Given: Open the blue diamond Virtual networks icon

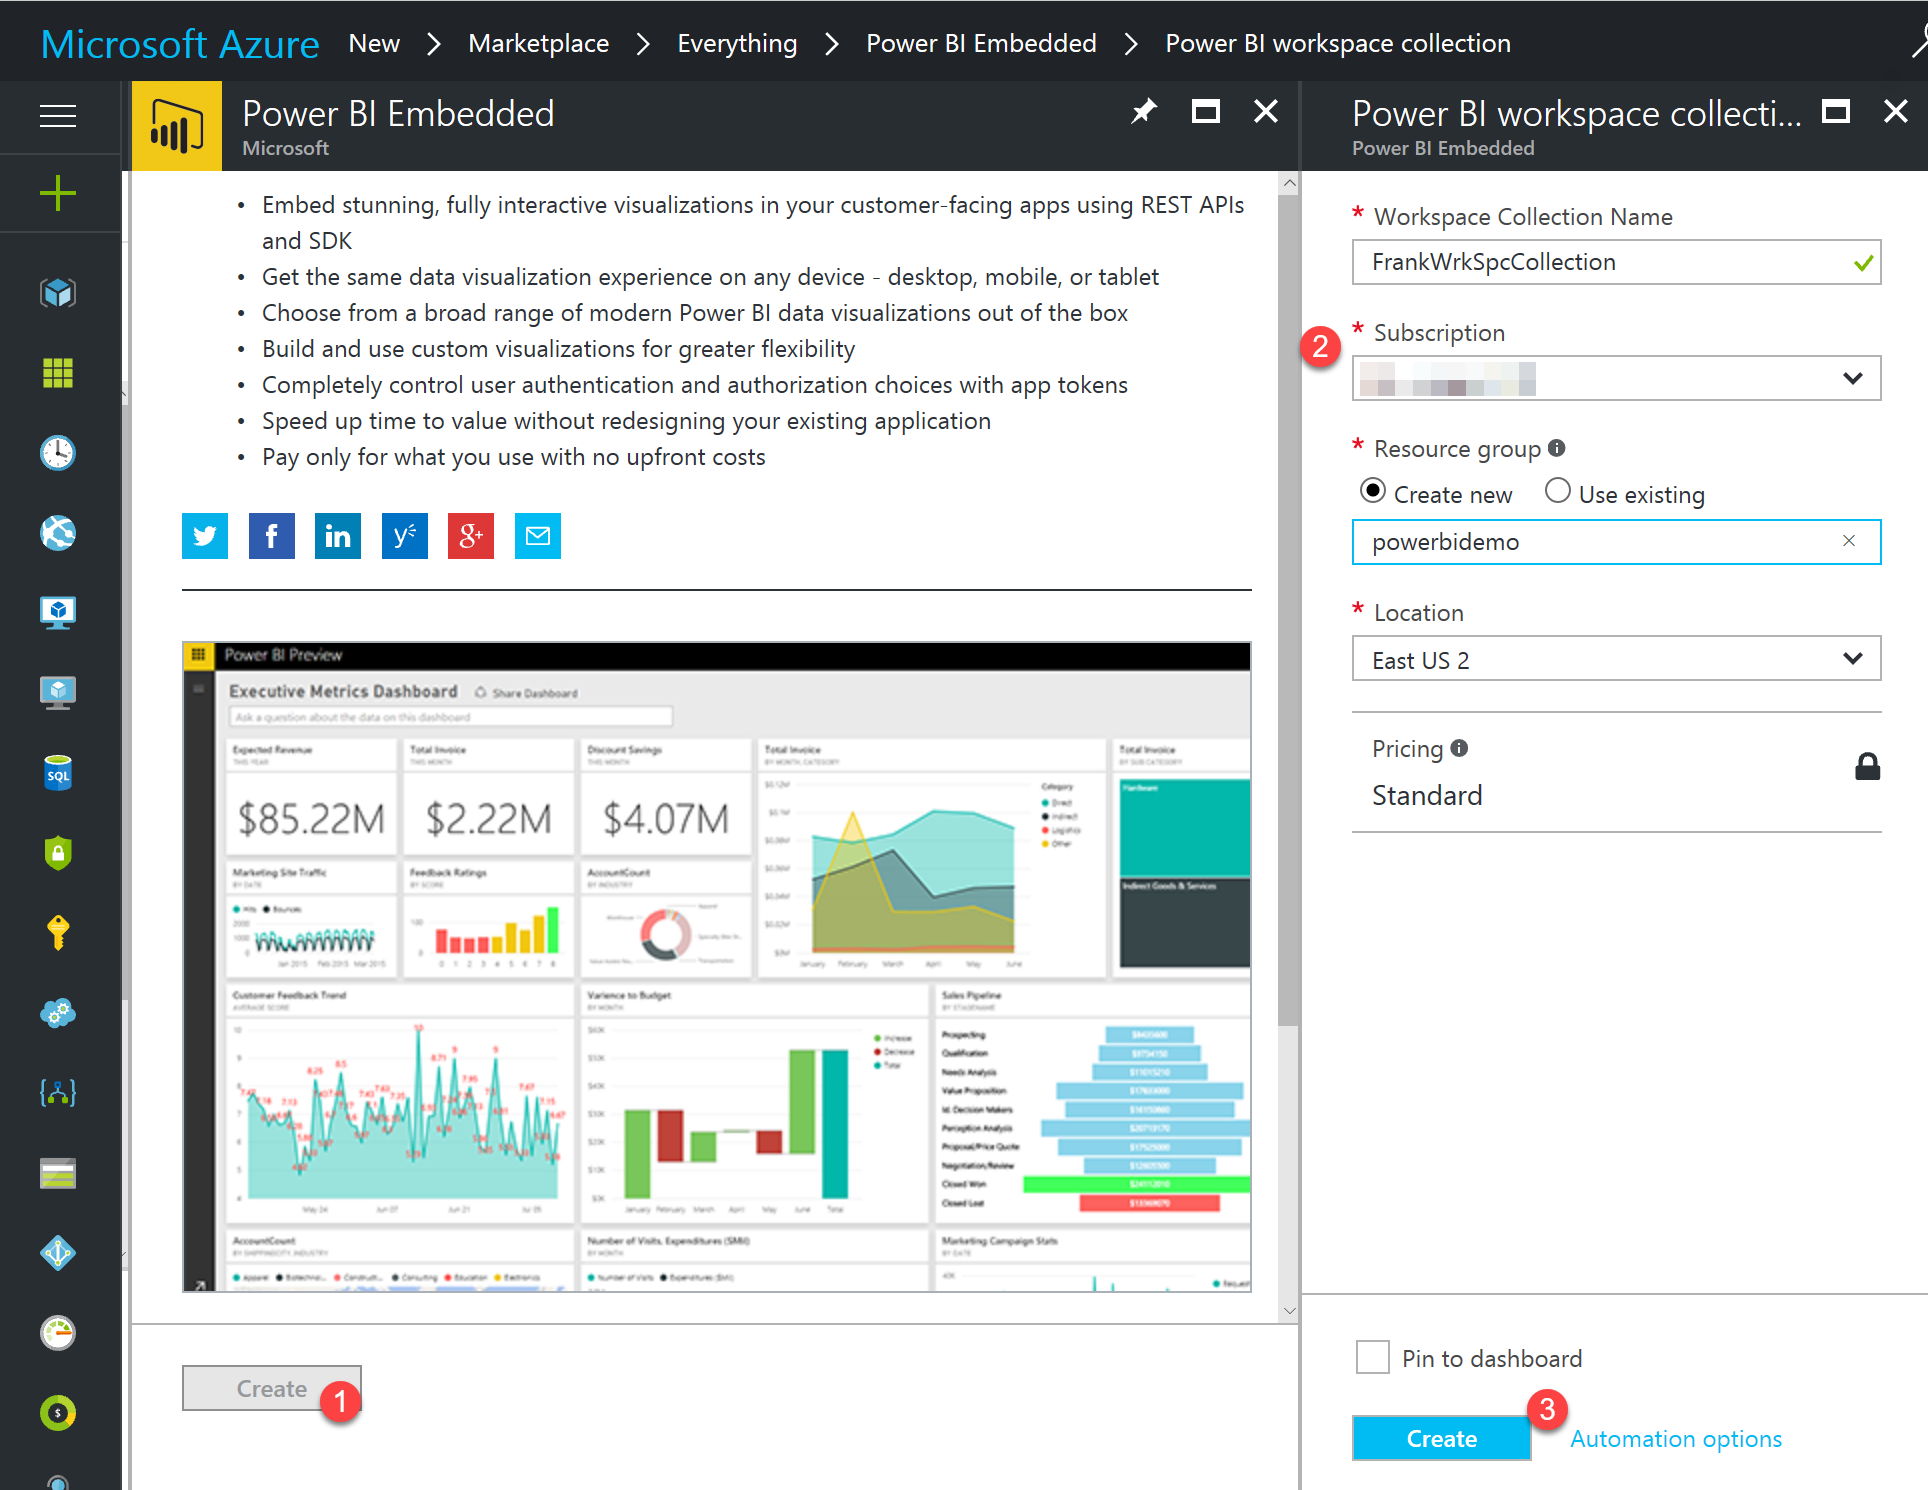Looking at the screenshot, I should coord(58,1253).
